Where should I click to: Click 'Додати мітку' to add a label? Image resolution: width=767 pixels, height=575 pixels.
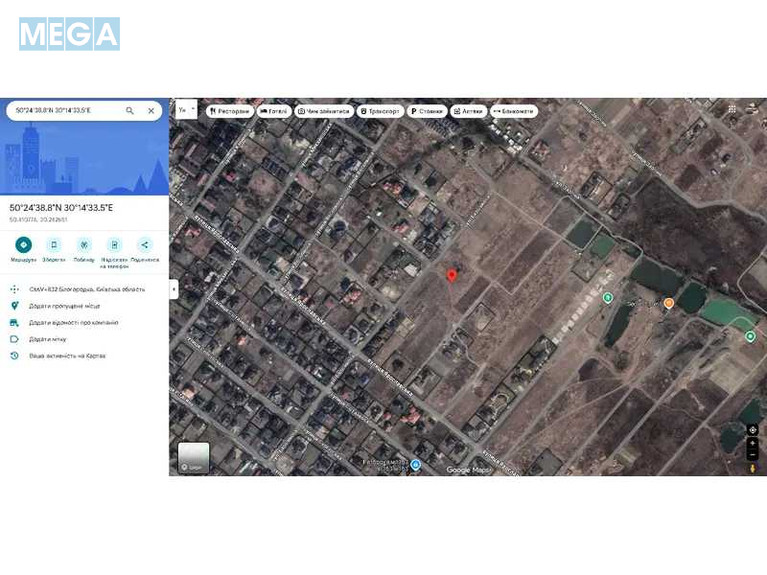coord(49,339)
